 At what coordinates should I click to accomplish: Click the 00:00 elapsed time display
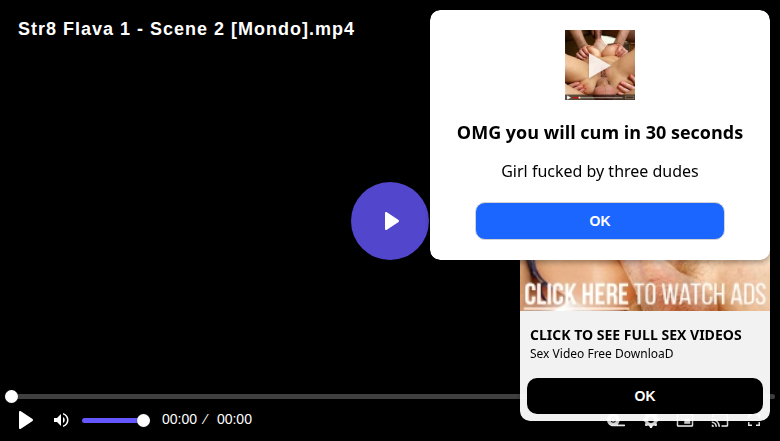[179, 419]
